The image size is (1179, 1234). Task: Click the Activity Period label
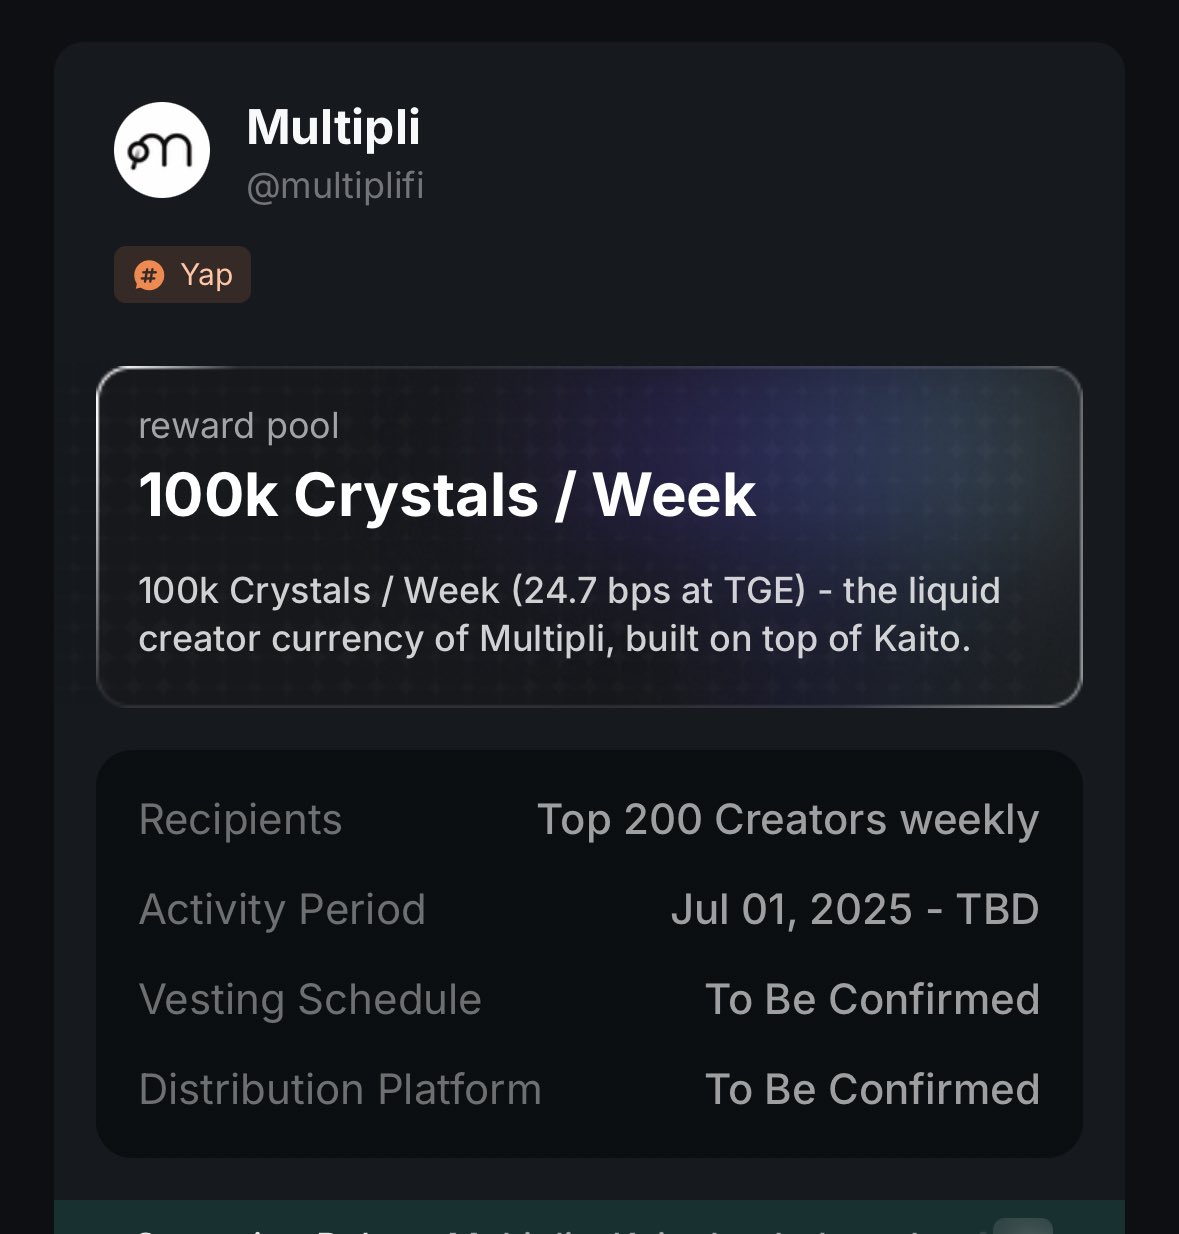coord(283,910)
